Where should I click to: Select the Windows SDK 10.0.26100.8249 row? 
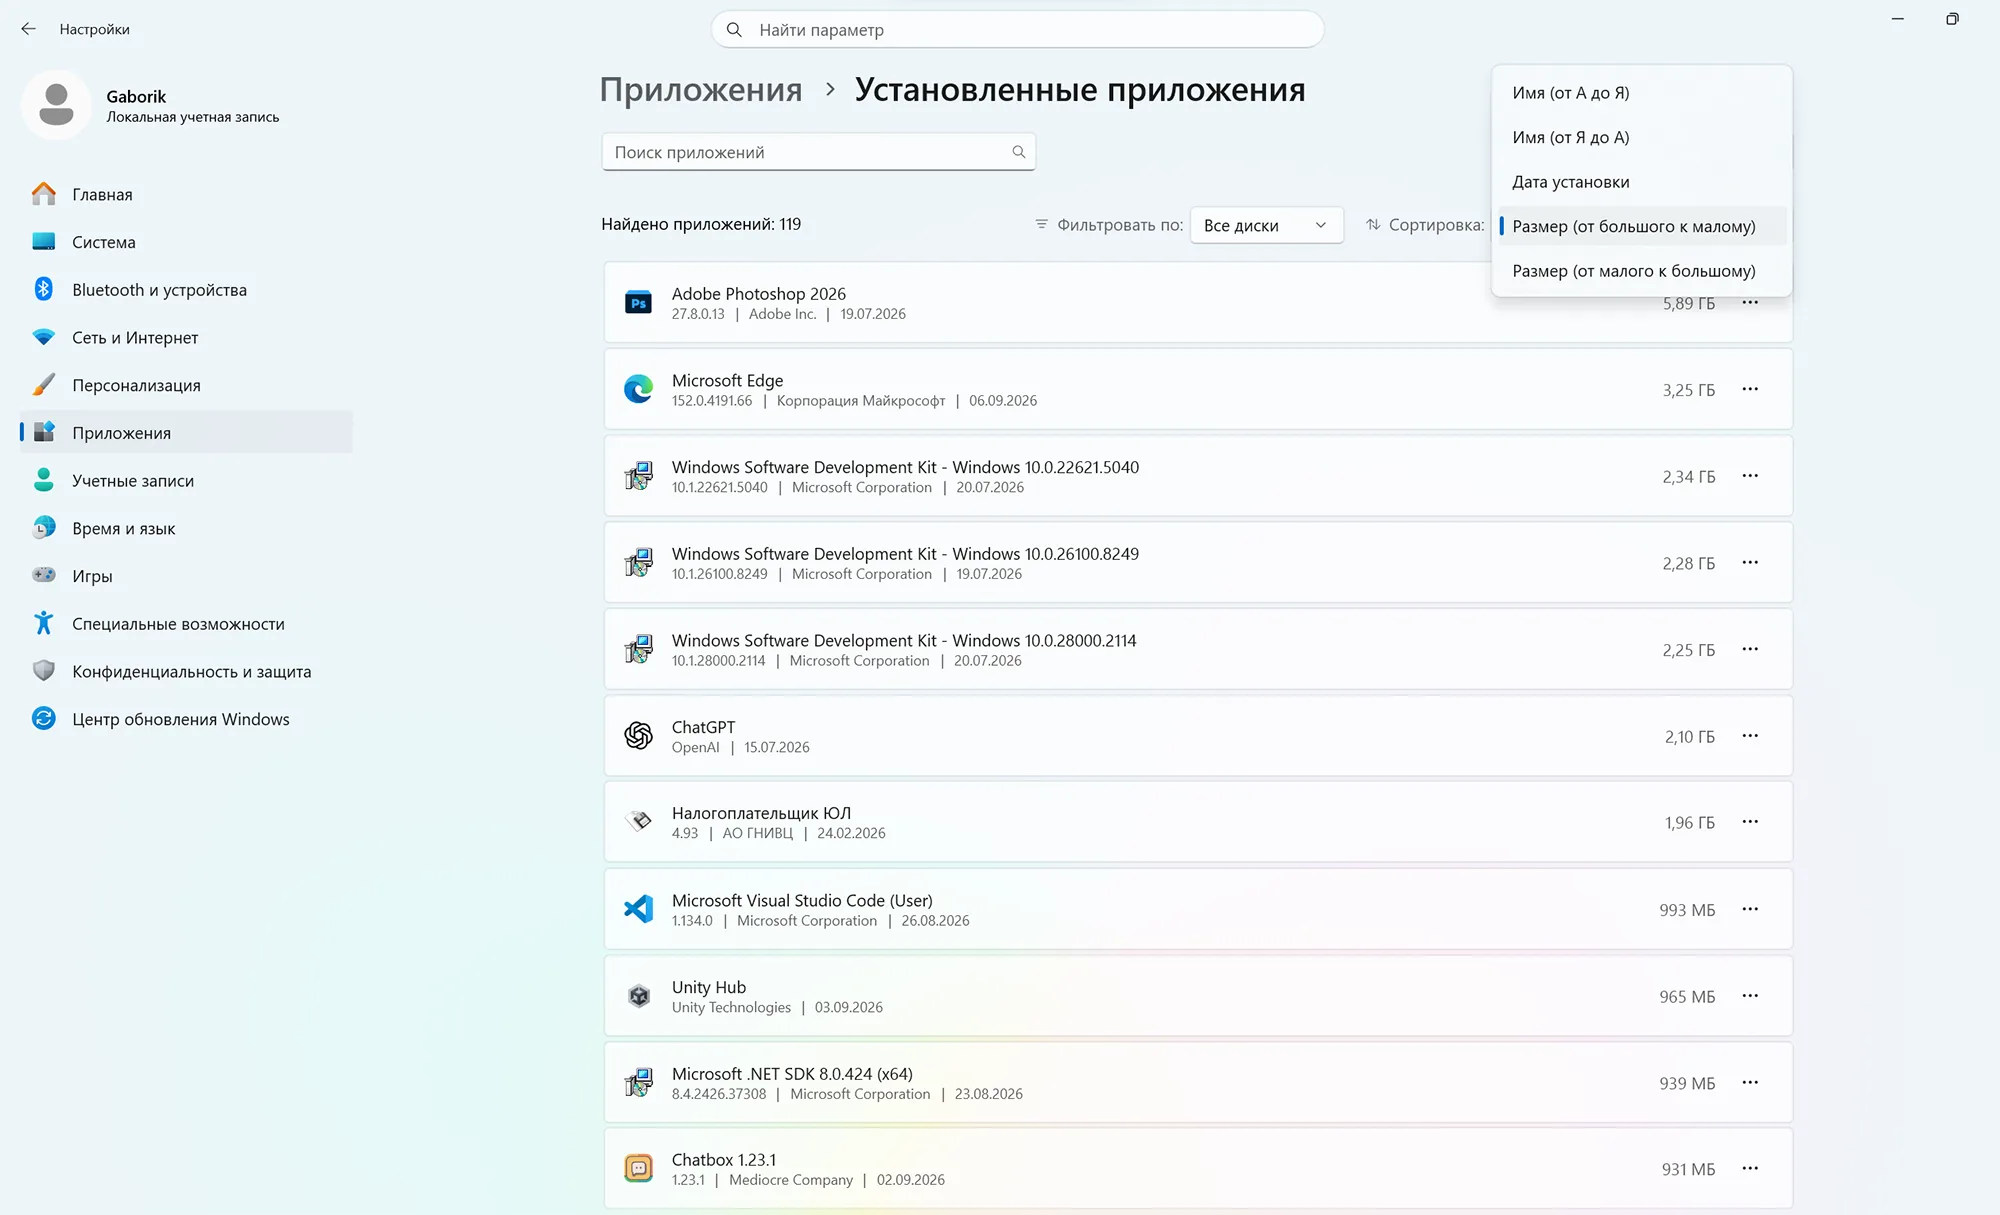(x=1198, y=563)
